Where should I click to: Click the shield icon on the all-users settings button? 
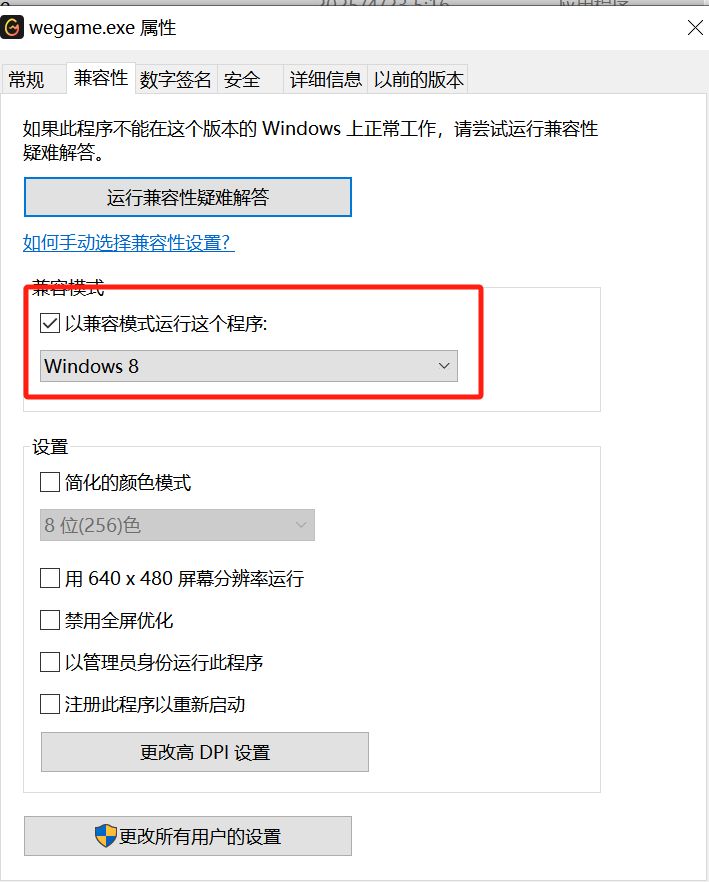(105, 836)
